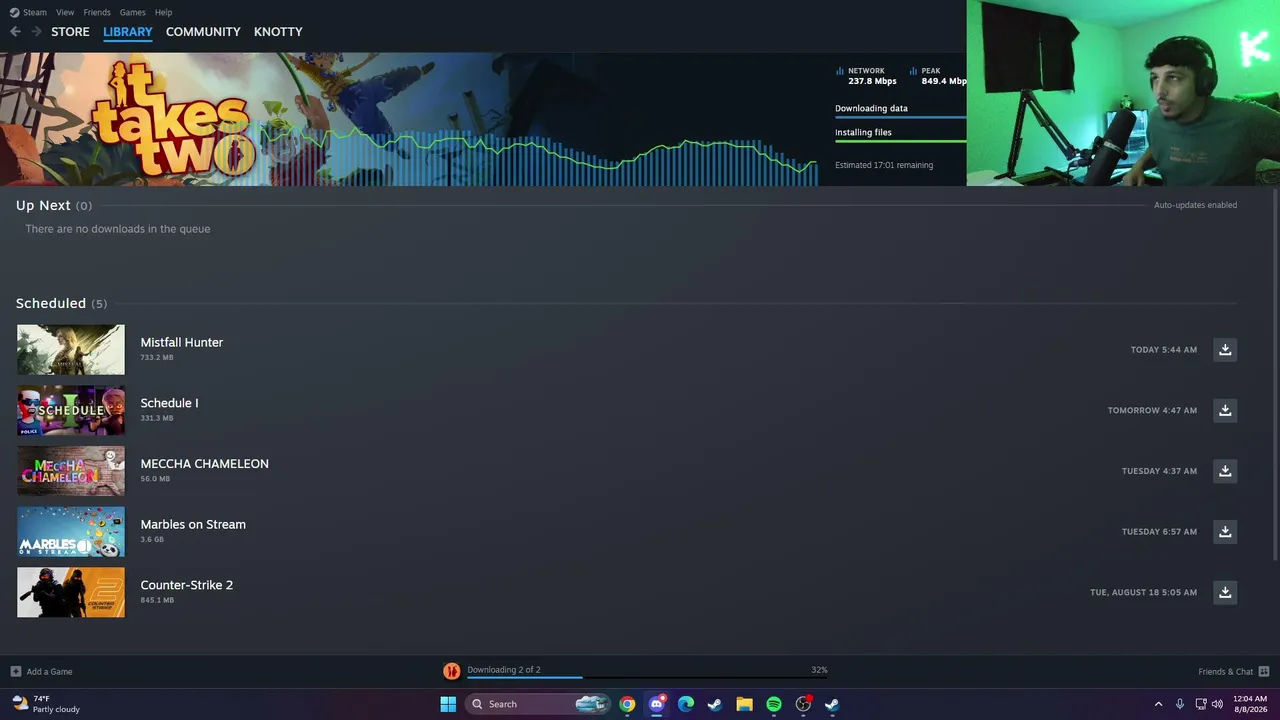Click the "Scheduled (5)" section heading

[x=61, y=303]
